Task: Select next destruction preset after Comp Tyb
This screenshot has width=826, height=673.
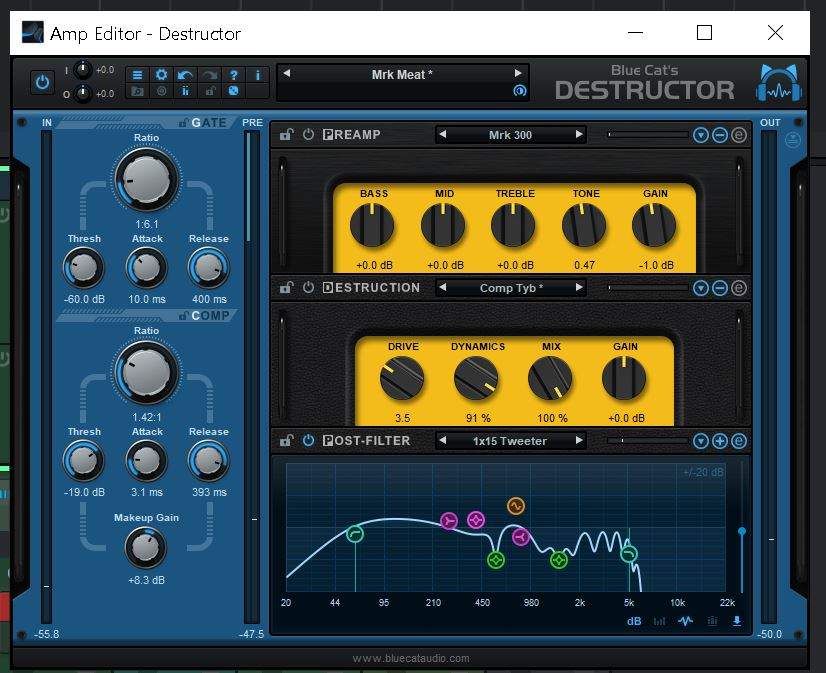Action: (579, 288)
